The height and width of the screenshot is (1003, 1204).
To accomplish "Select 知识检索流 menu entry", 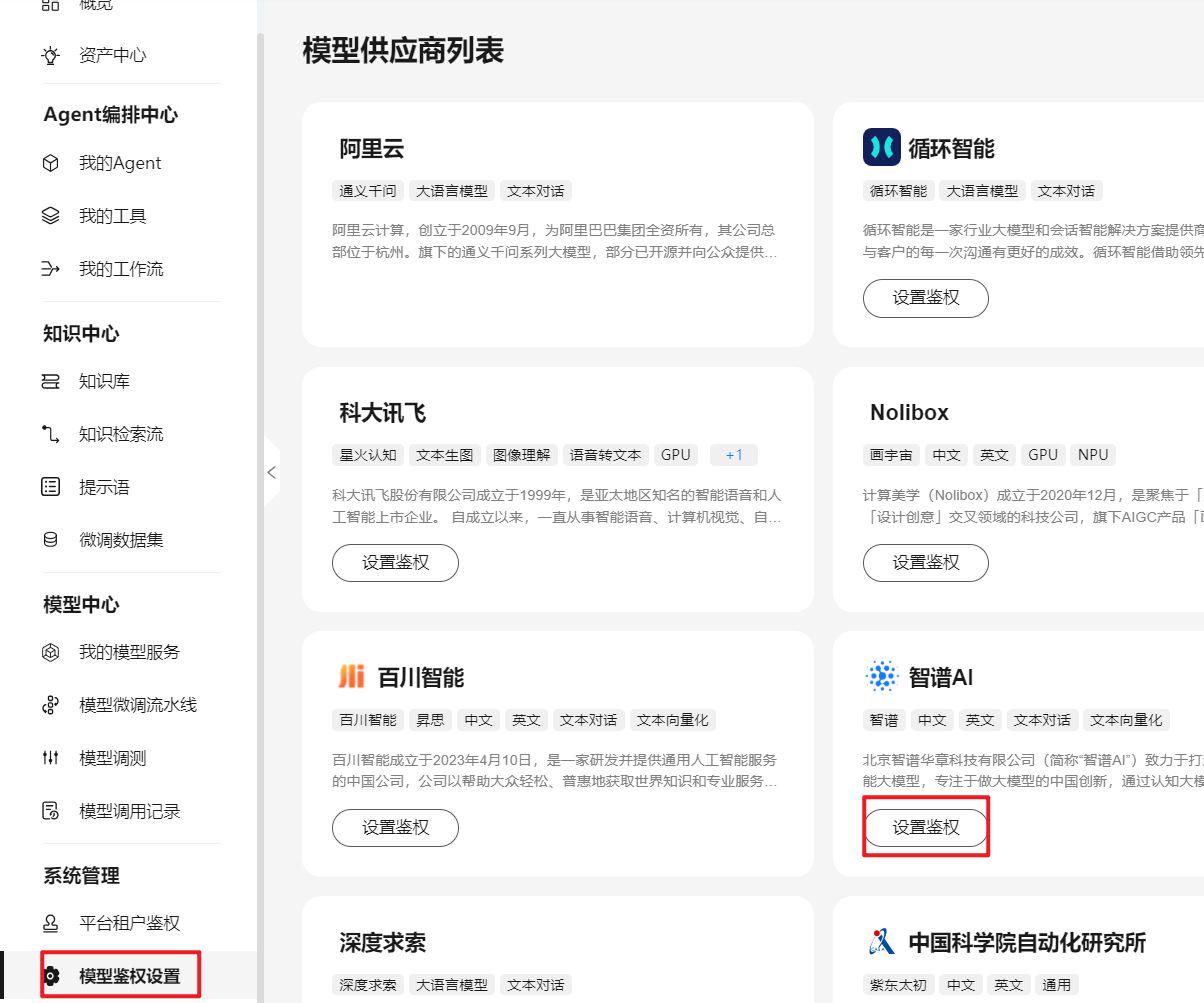I will (121, 434).
